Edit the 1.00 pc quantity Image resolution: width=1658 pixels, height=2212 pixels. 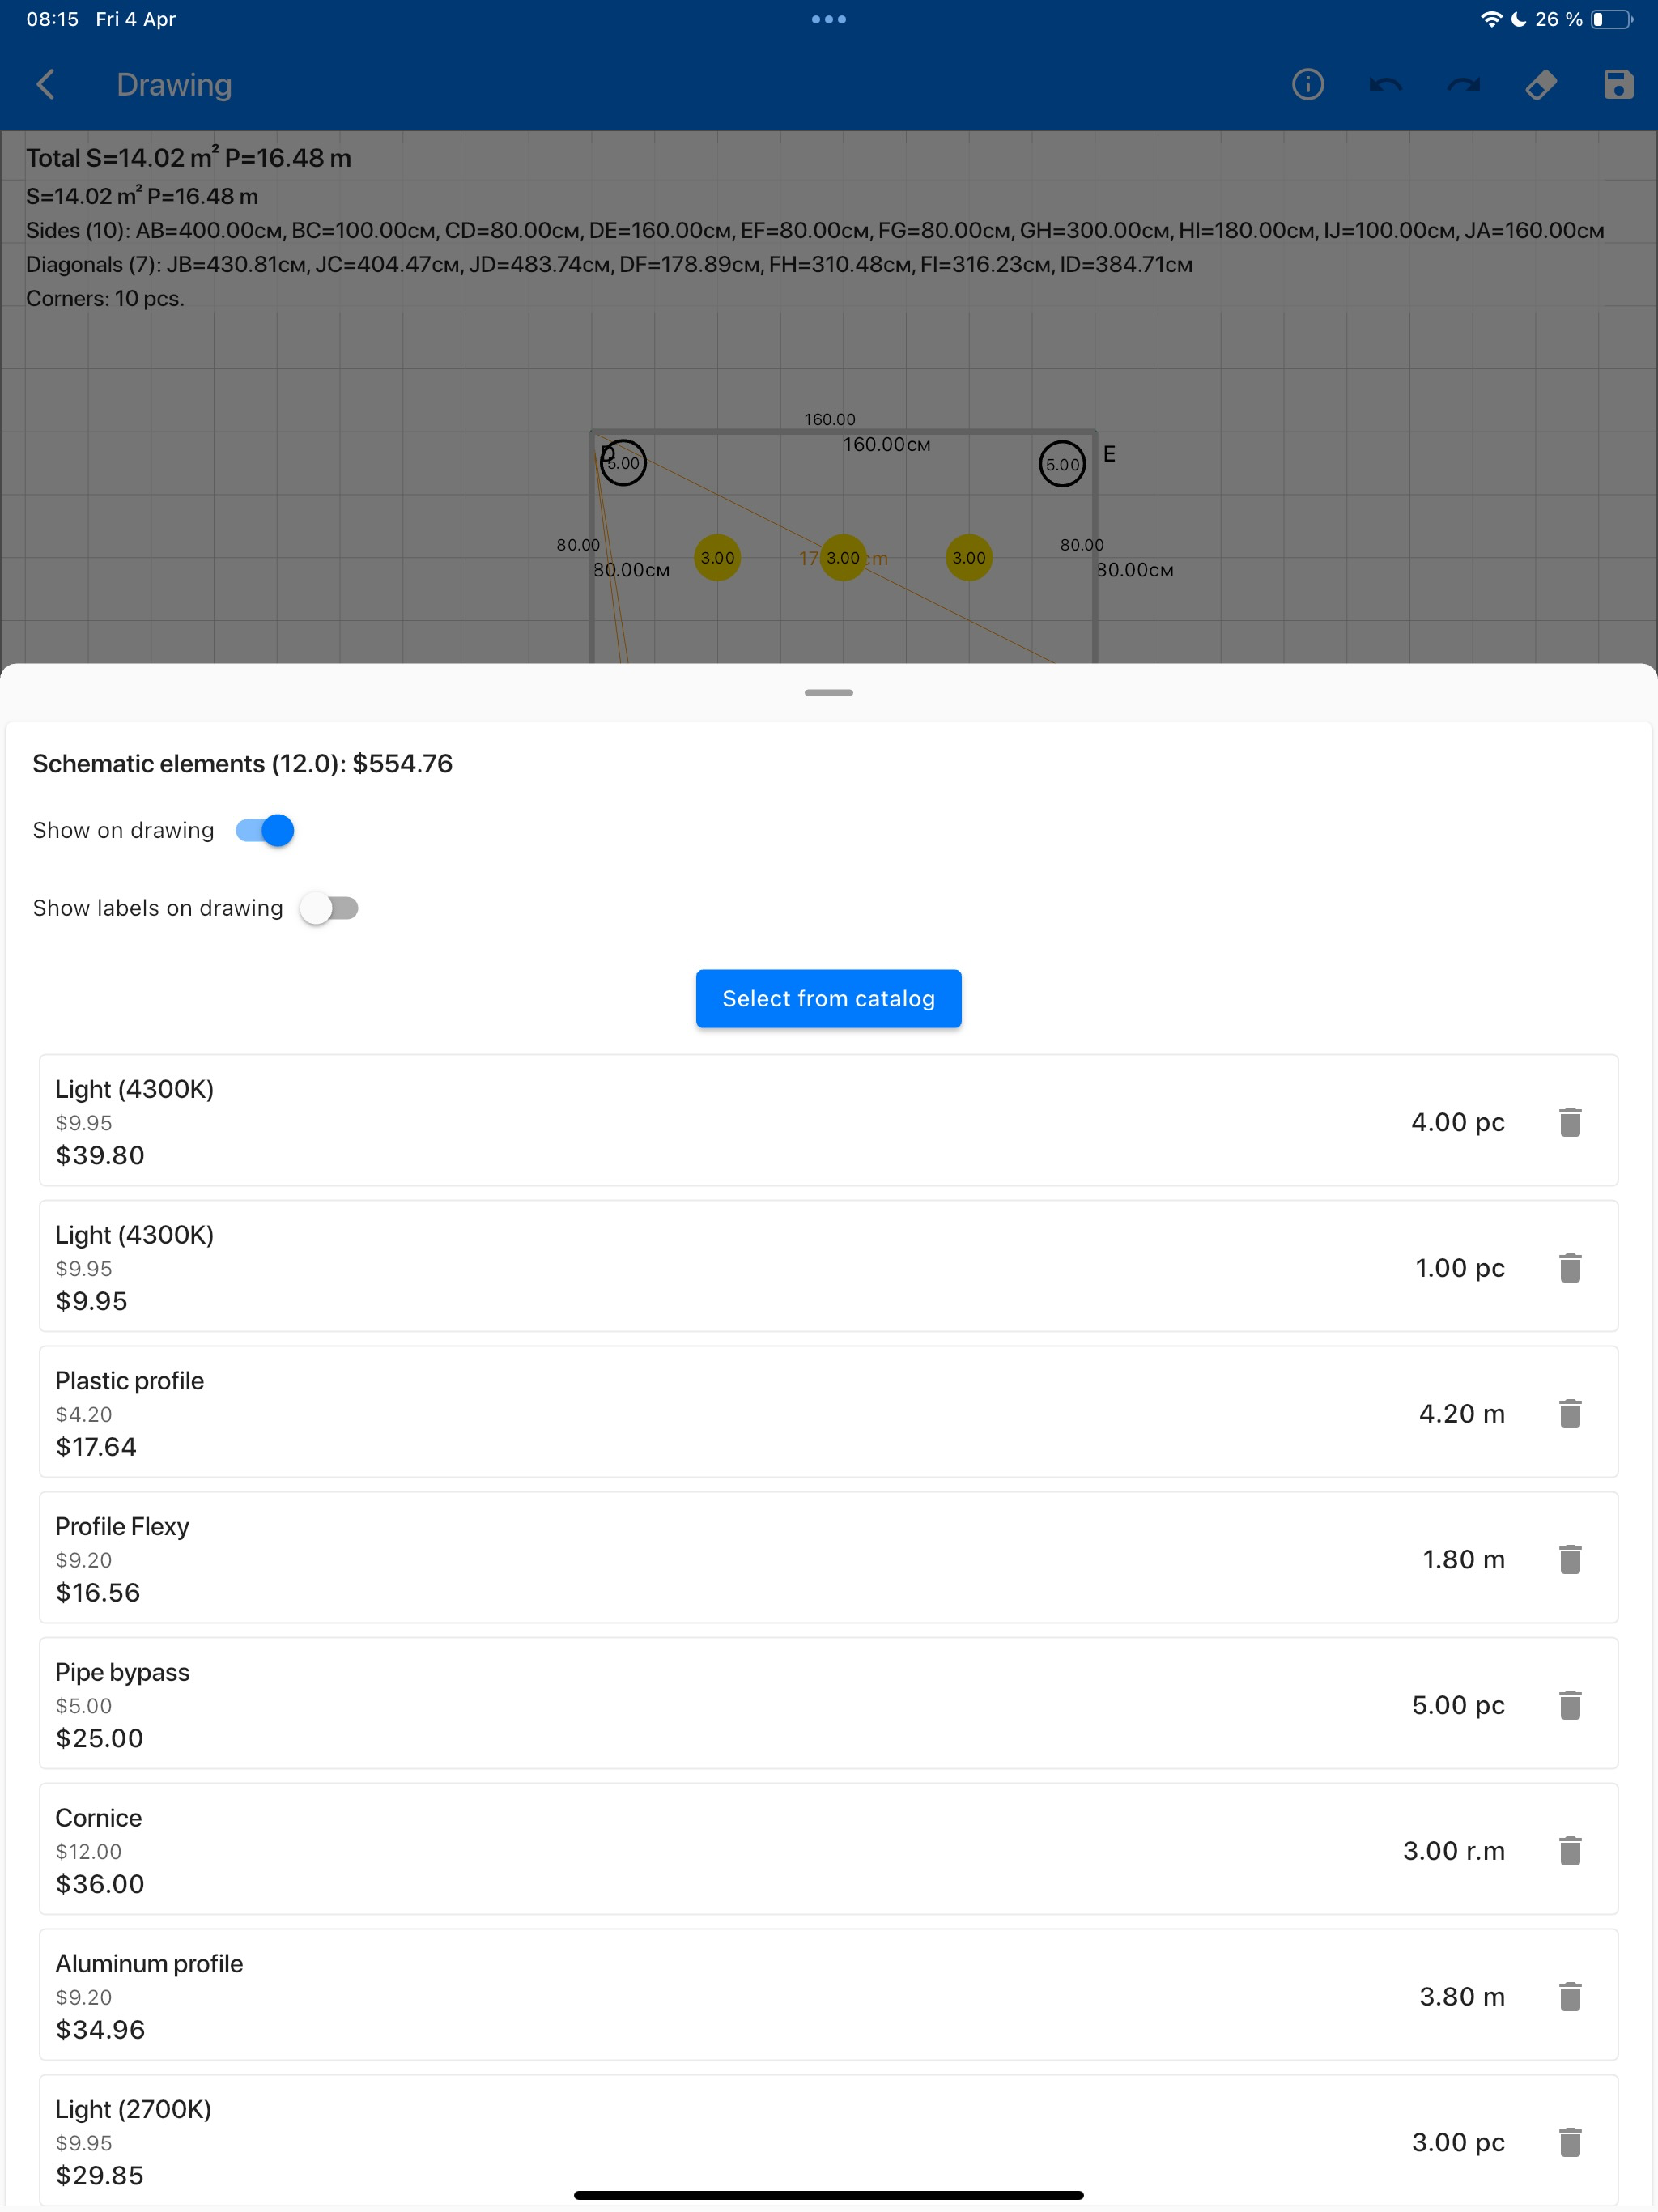pyautogui.click(x=1460, y=1268)
